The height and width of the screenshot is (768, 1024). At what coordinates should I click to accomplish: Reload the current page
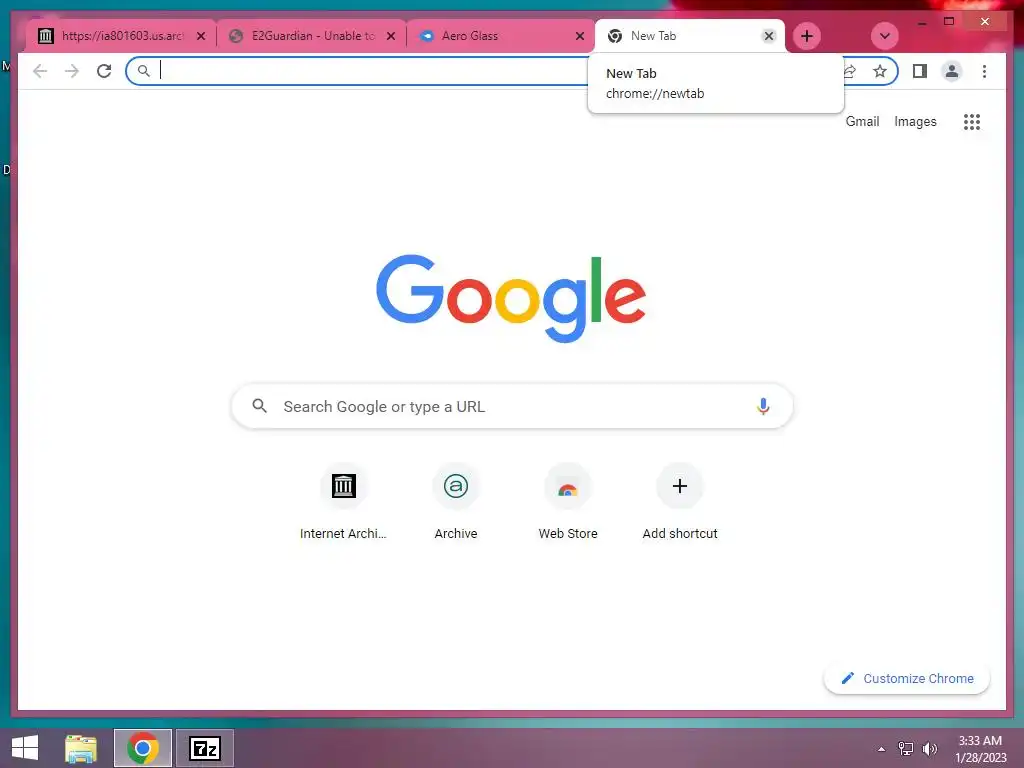point(104,71)
